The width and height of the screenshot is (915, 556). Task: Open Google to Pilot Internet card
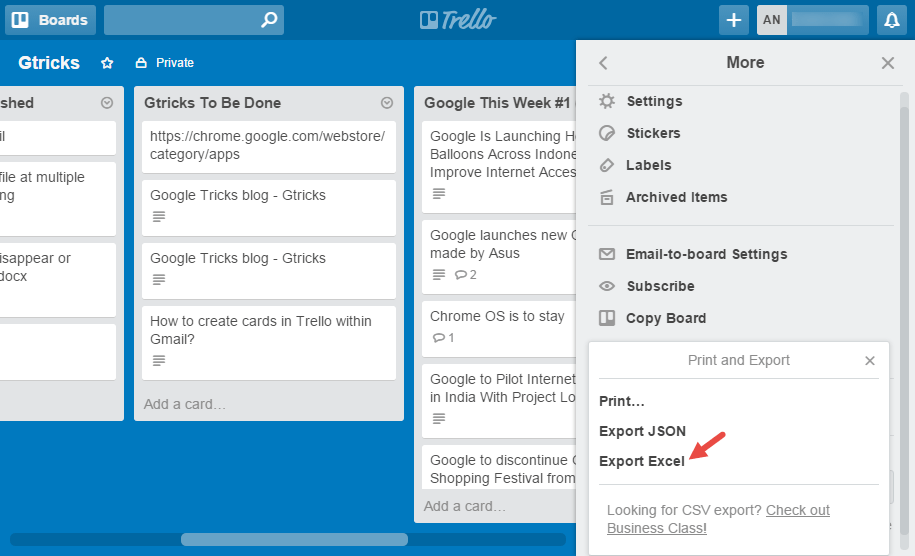tap(499, 401)
